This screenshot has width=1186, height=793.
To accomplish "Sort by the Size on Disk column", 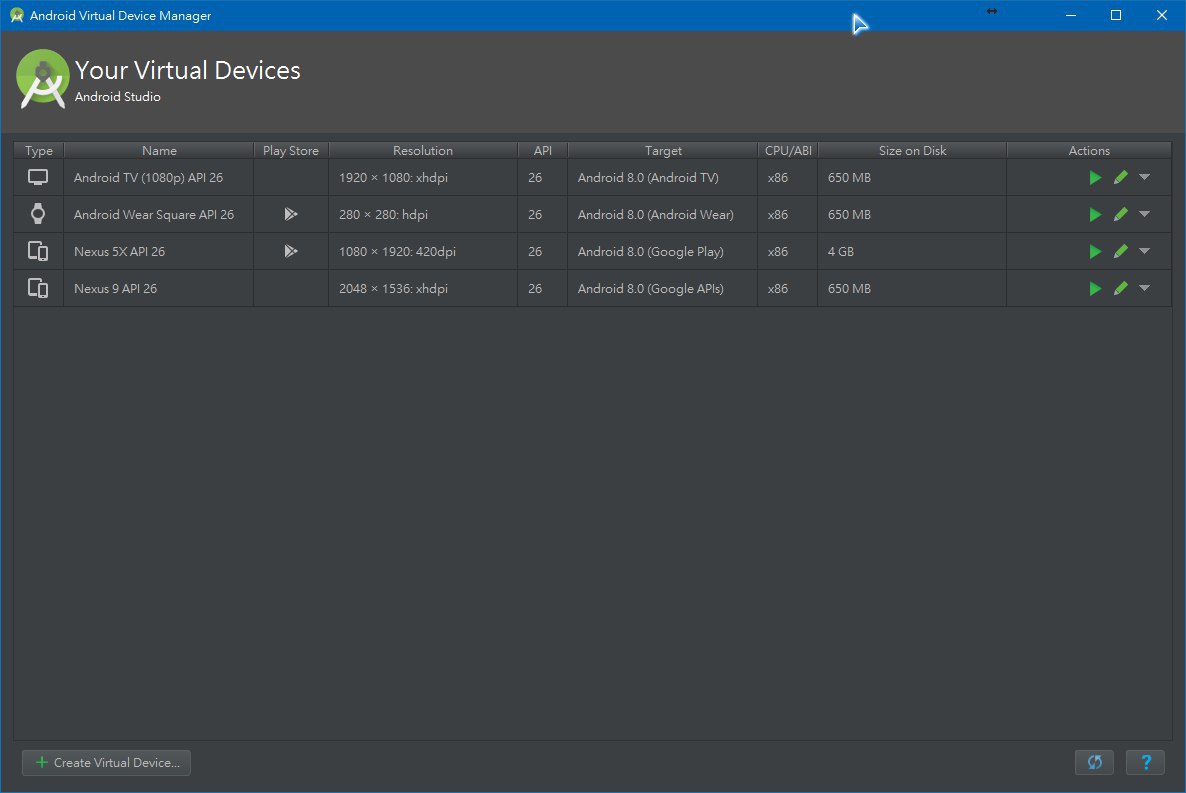I will click(x=912, y=151).
